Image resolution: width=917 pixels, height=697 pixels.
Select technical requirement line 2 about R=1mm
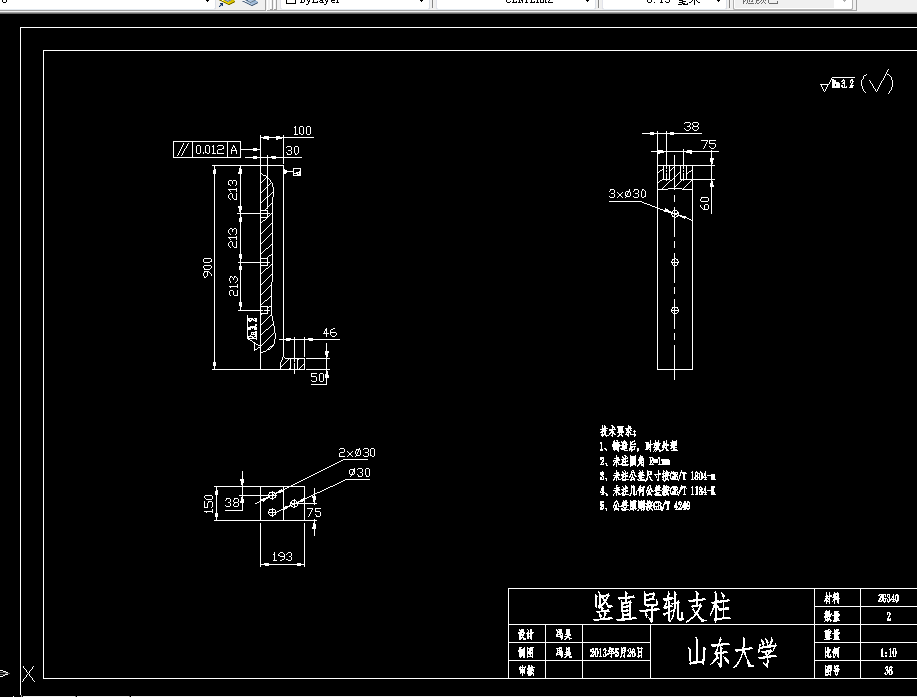pos(635,461)
